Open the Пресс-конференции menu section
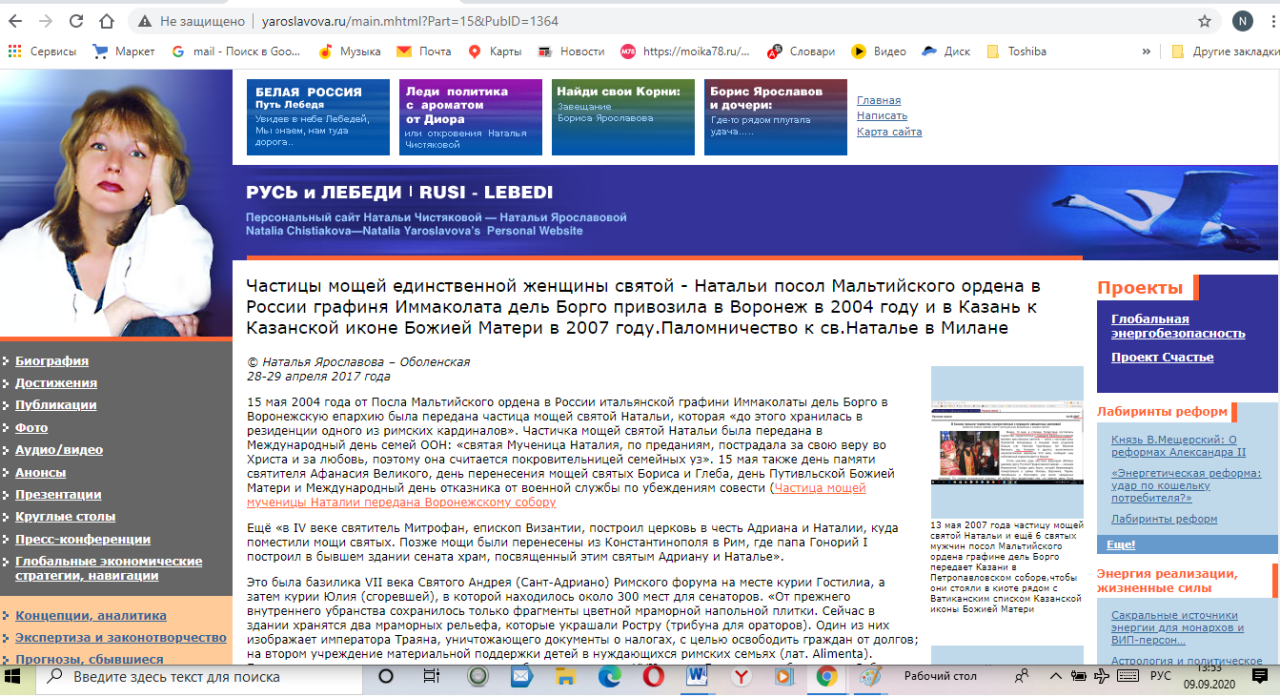The image size is (1280, 697). [x=83, y=539]
